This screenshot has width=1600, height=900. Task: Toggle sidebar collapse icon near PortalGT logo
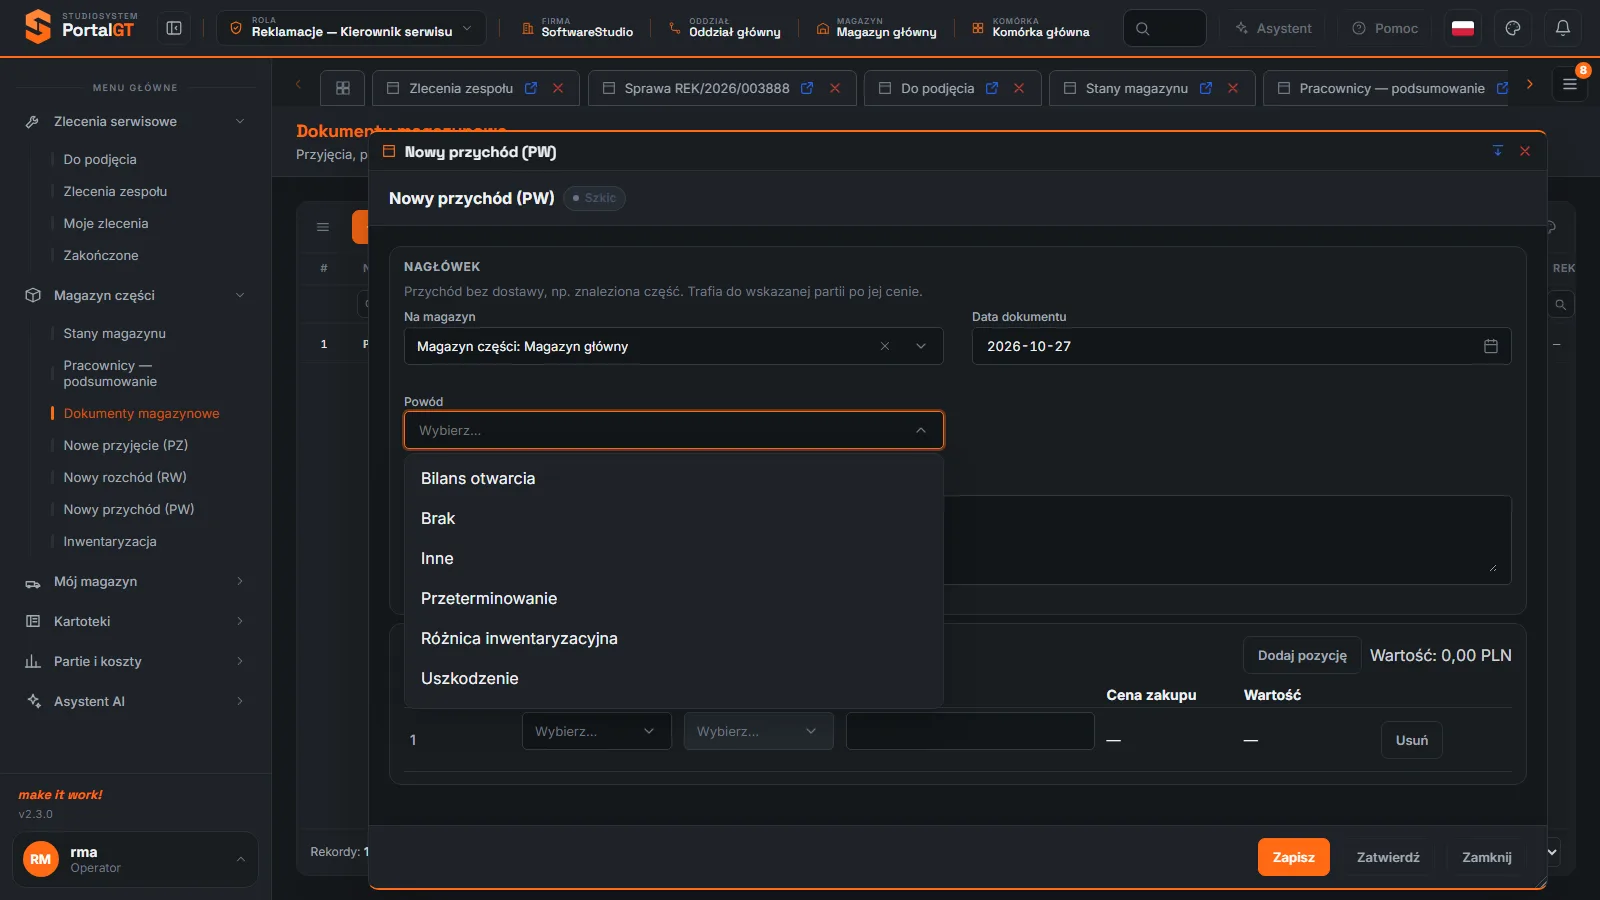[x=174, y=28]
